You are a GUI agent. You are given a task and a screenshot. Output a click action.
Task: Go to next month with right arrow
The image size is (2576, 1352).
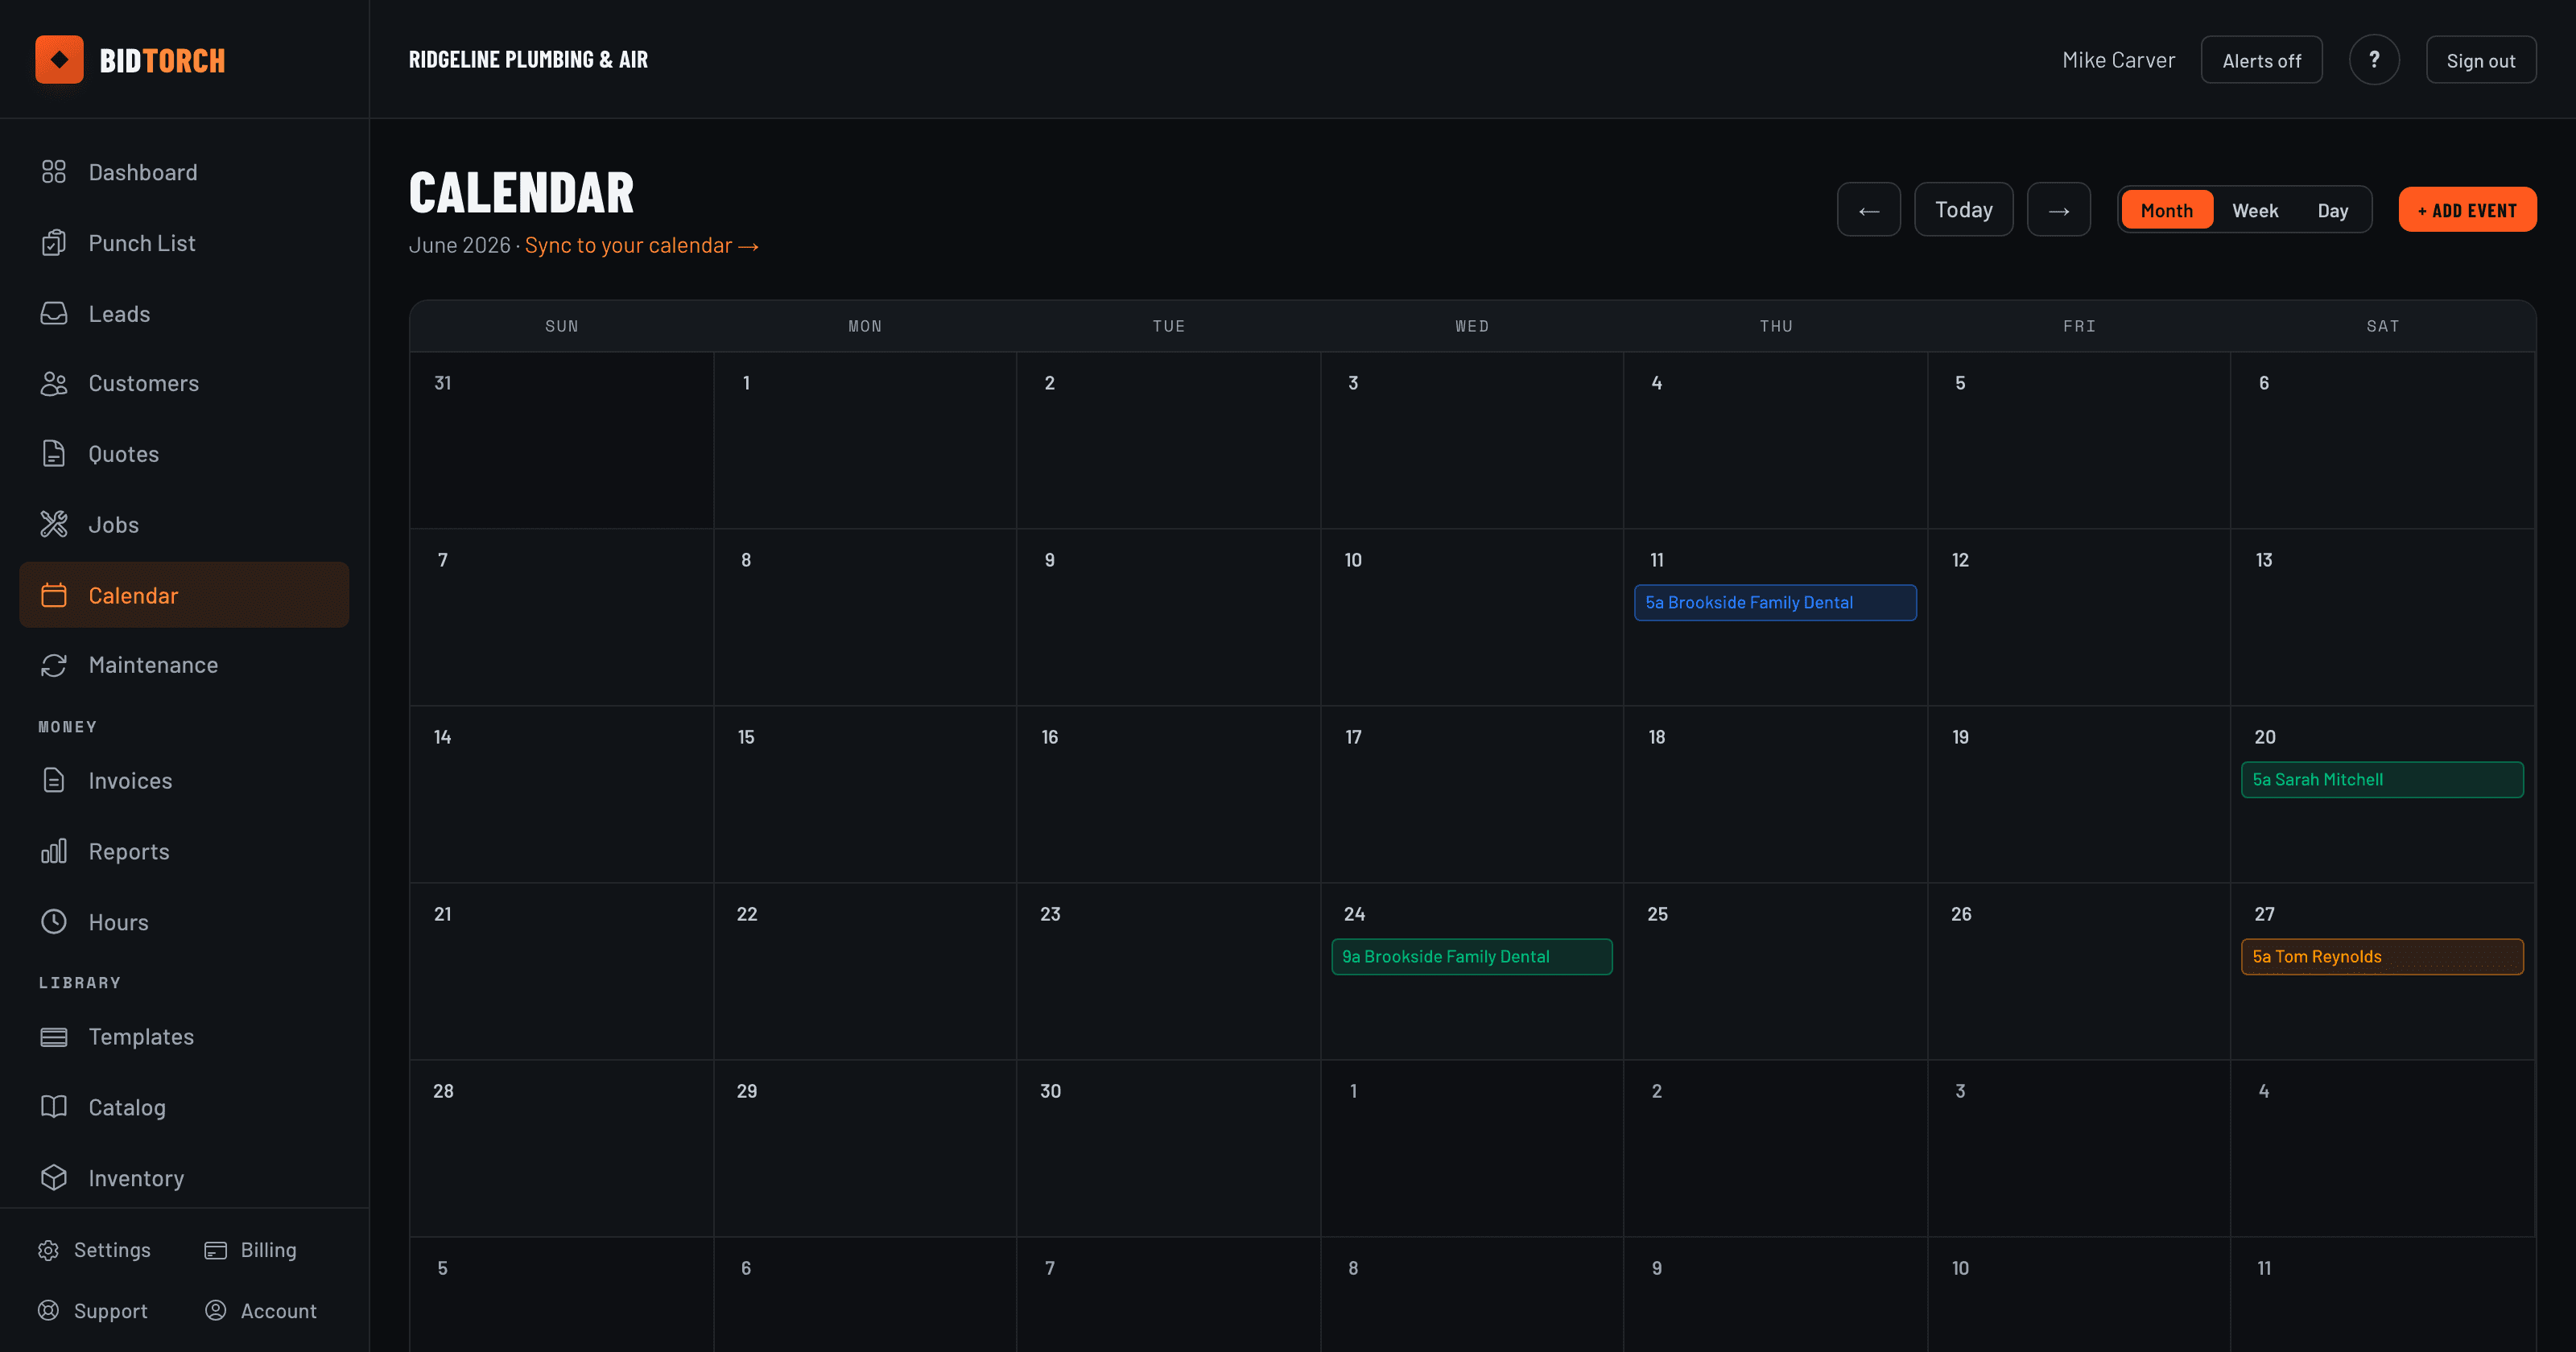2059,210
